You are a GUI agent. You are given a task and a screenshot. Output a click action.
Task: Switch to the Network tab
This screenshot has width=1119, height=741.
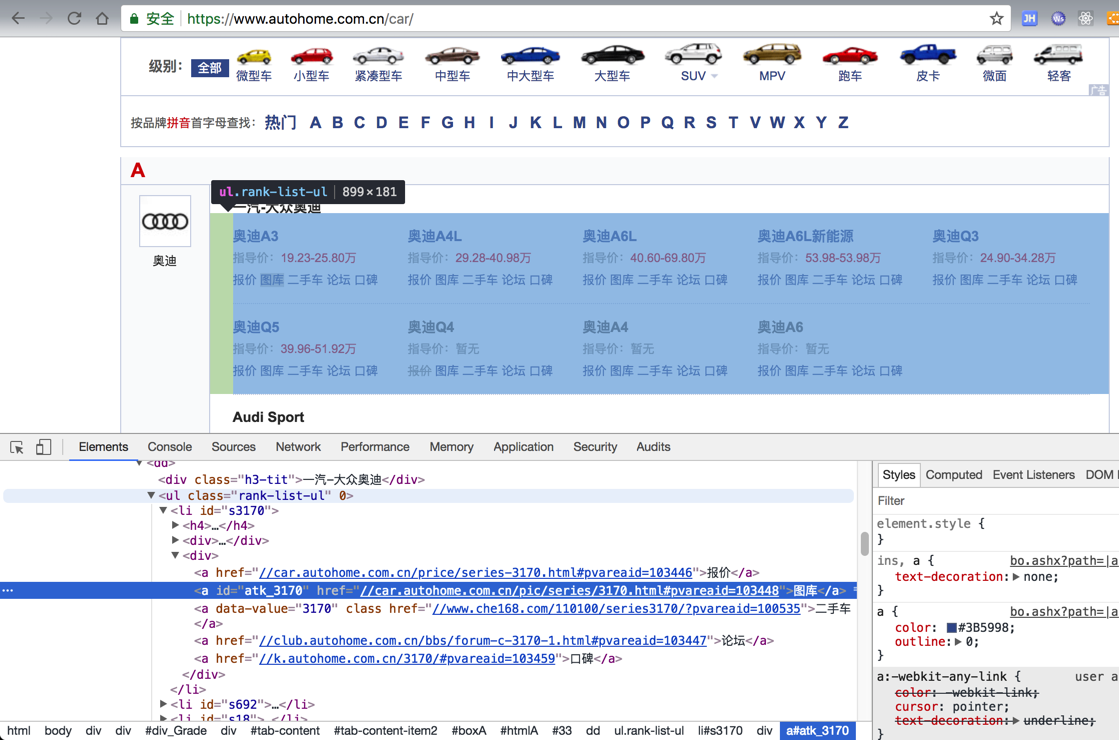[298, 447]
